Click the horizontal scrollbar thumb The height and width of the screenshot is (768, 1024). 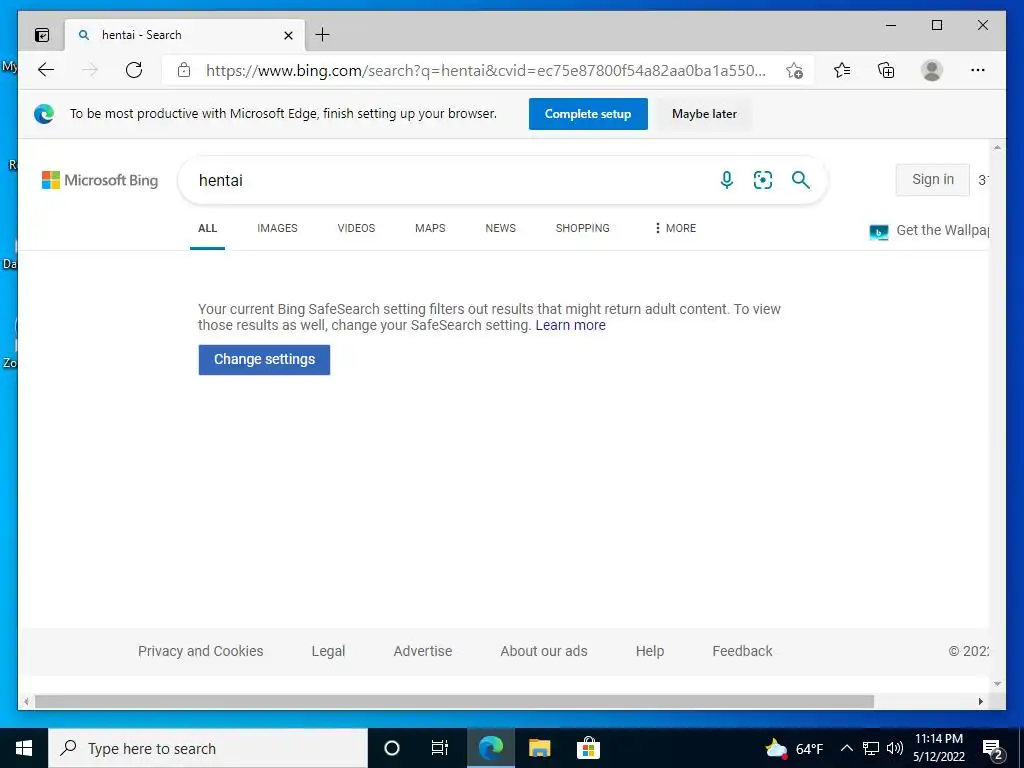(455, 701)
